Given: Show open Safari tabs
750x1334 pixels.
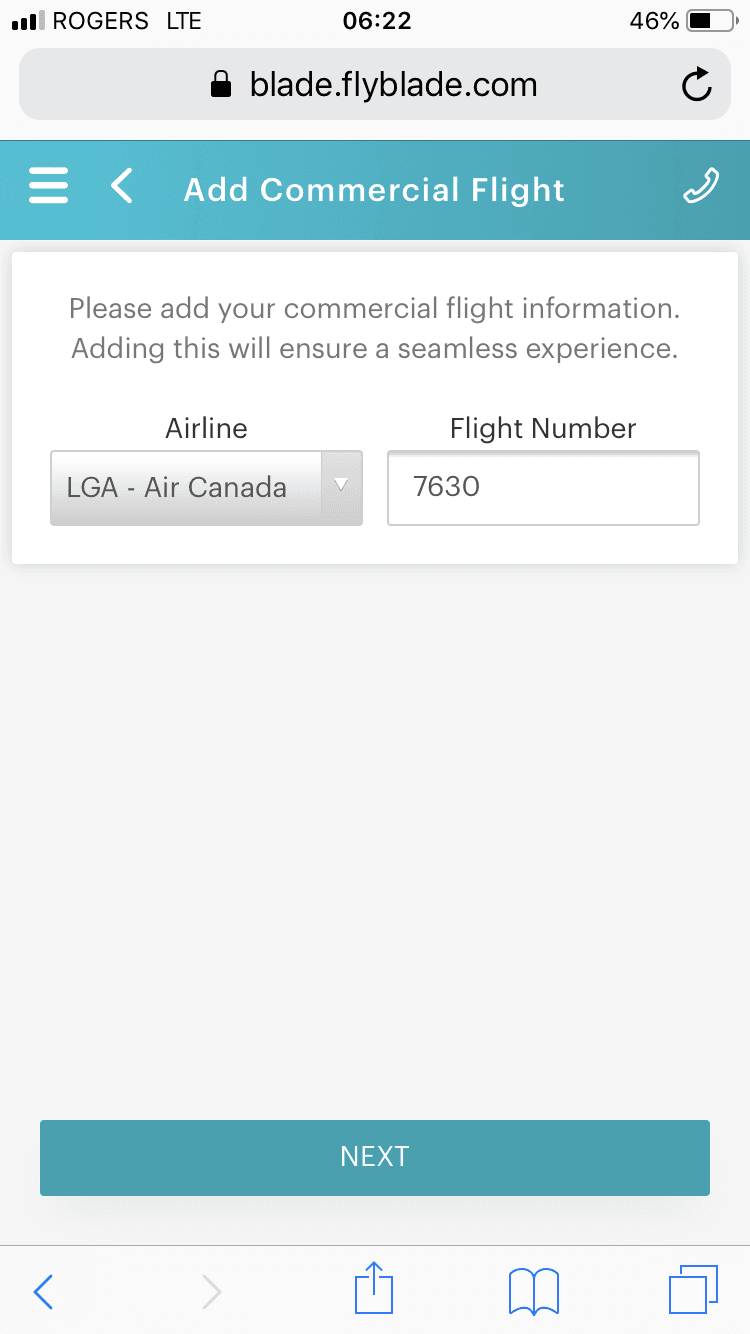Looking at the screenshot, I should (x=692, y=1290).
